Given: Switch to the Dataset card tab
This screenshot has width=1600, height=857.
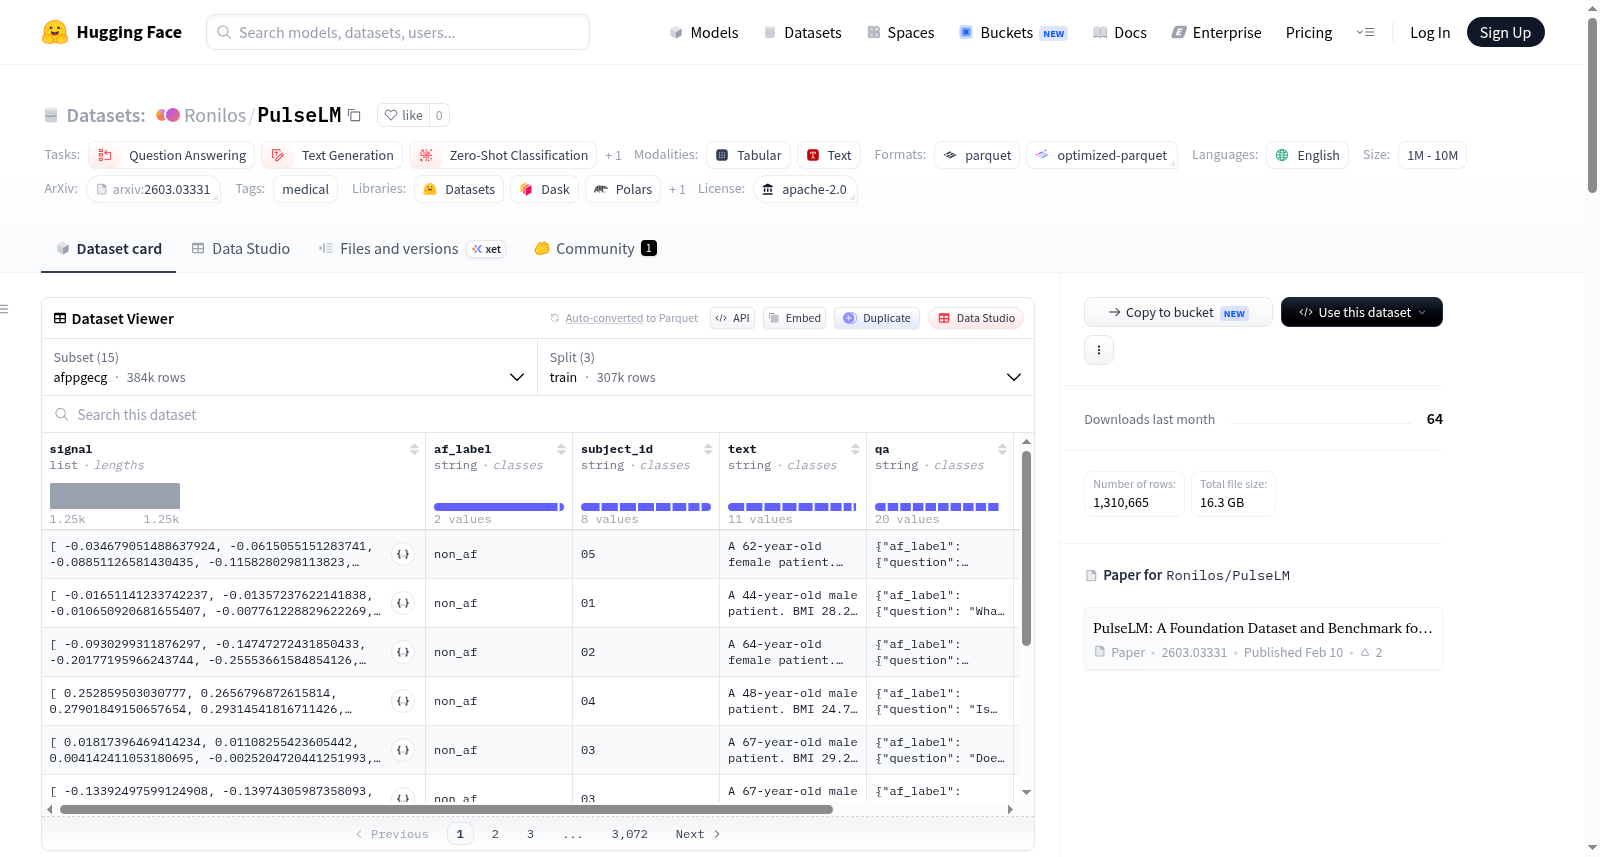Looking at the screenshot, I should 109,249.
